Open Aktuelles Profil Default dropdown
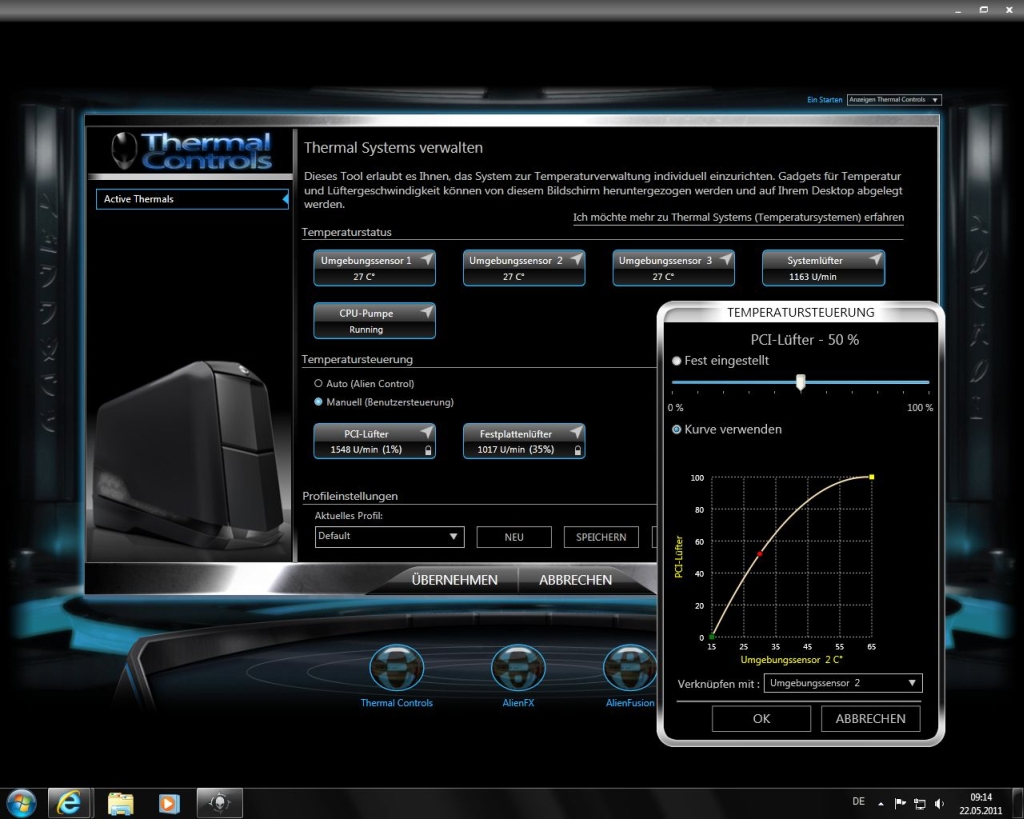Image resolution: width=1024 pixels, height=819 pixels. (389, 536)
